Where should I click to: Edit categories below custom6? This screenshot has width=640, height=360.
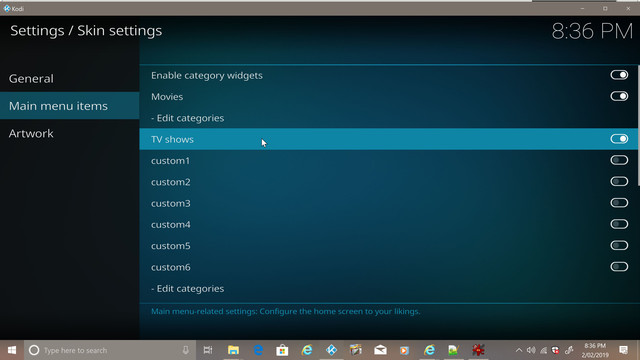187,289
